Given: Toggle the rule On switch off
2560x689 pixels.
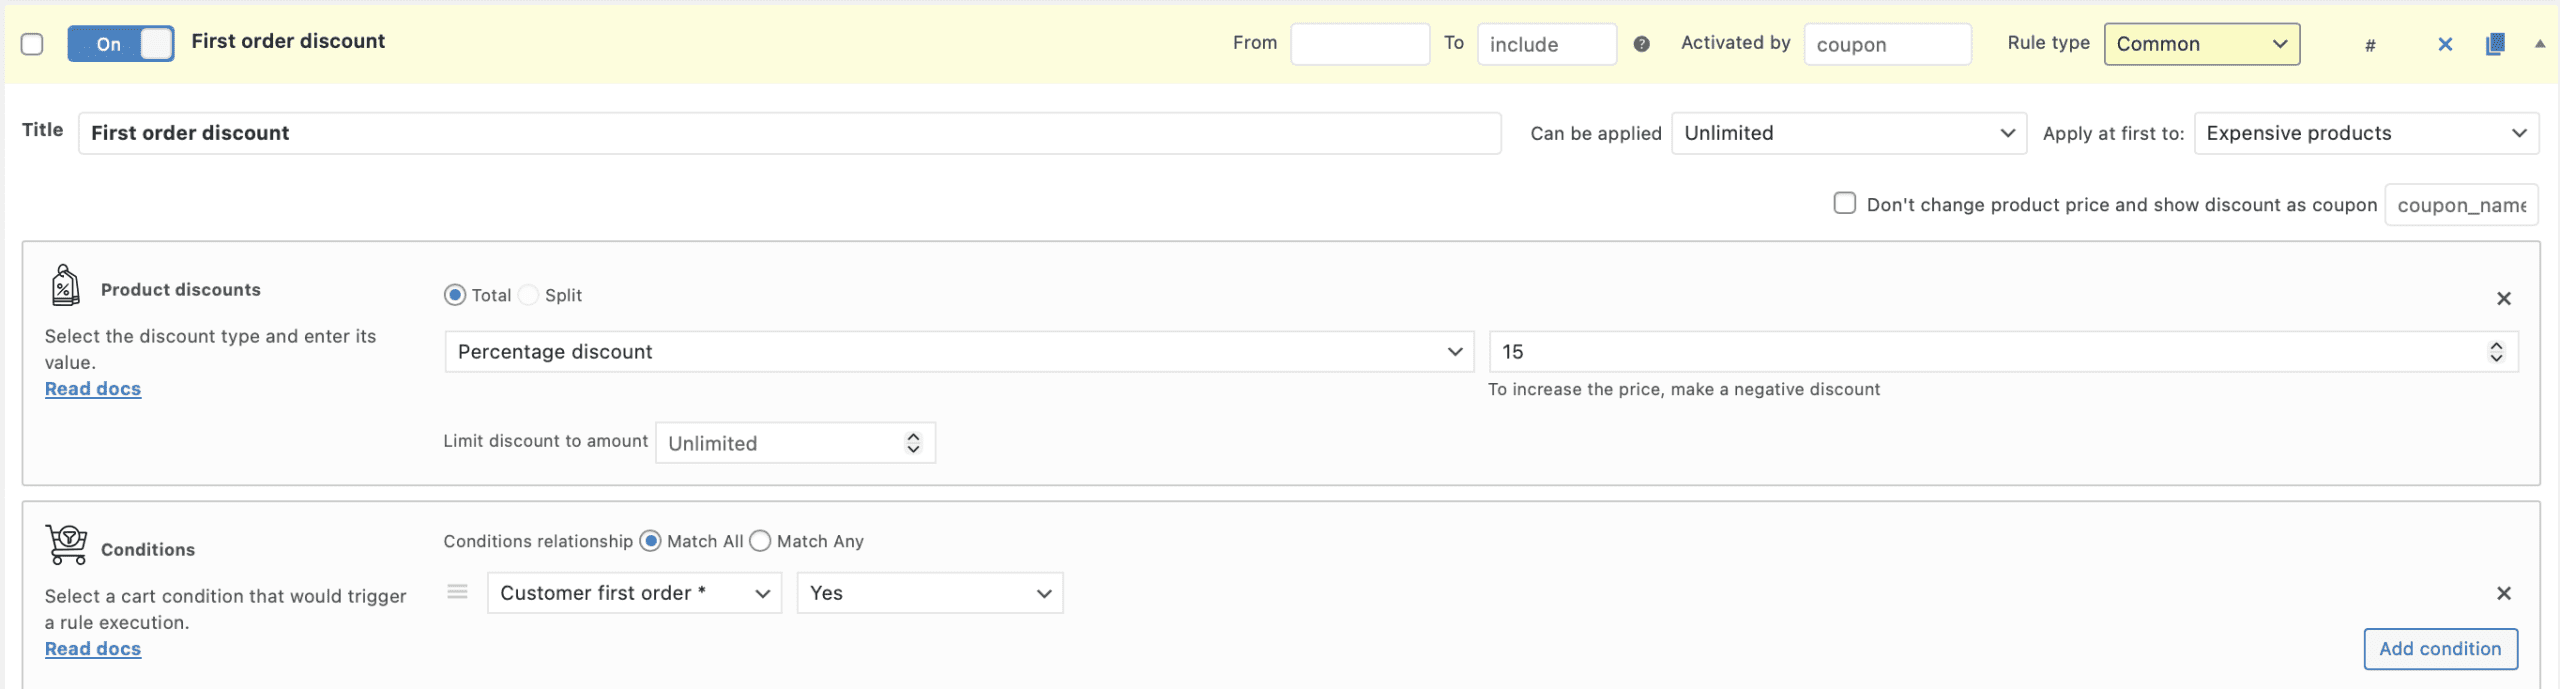Looking at the screenshot, I should [x=121, y=44].
